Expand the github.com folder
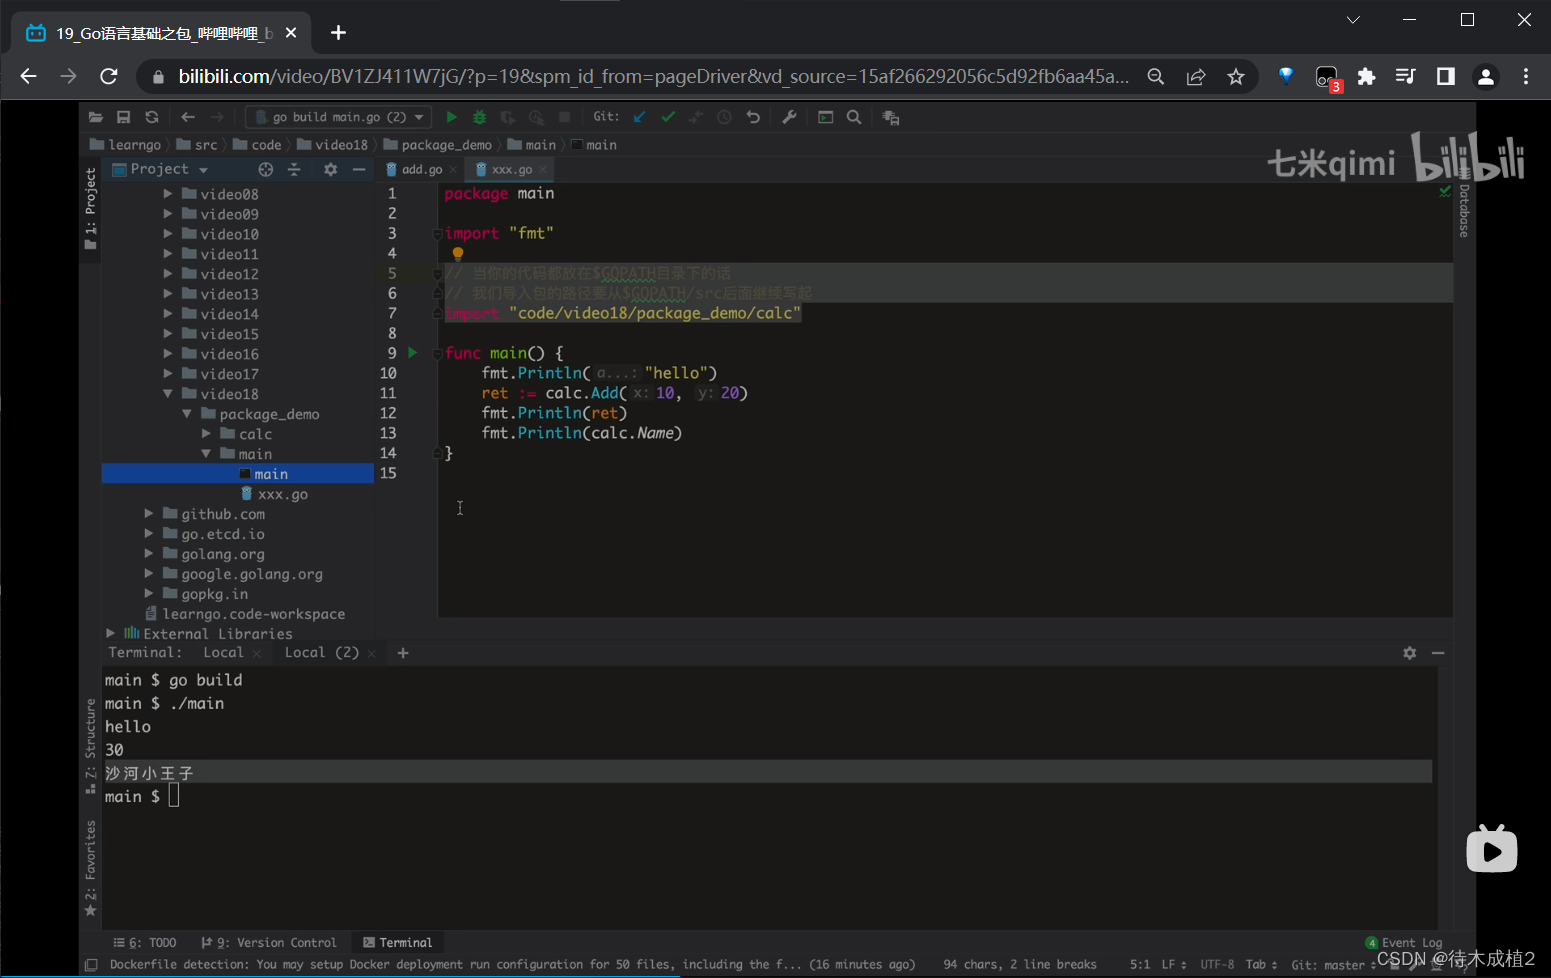 [x=149, y=514]
